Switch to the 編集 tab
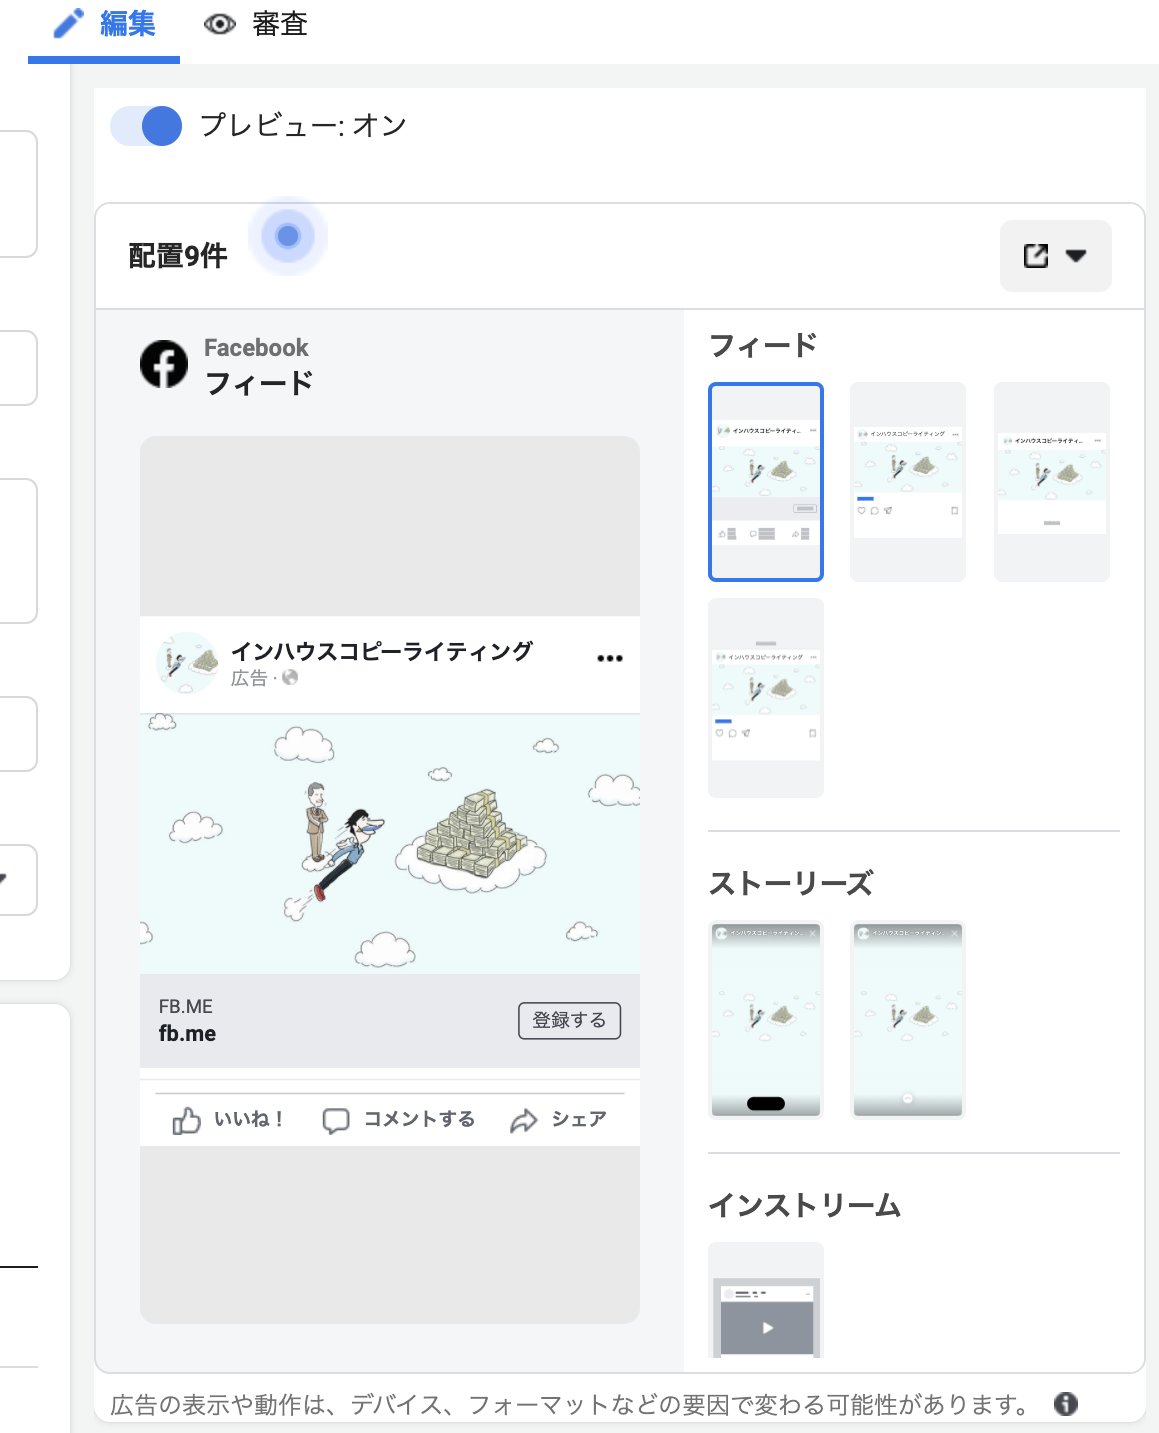 tap(105, 25)
